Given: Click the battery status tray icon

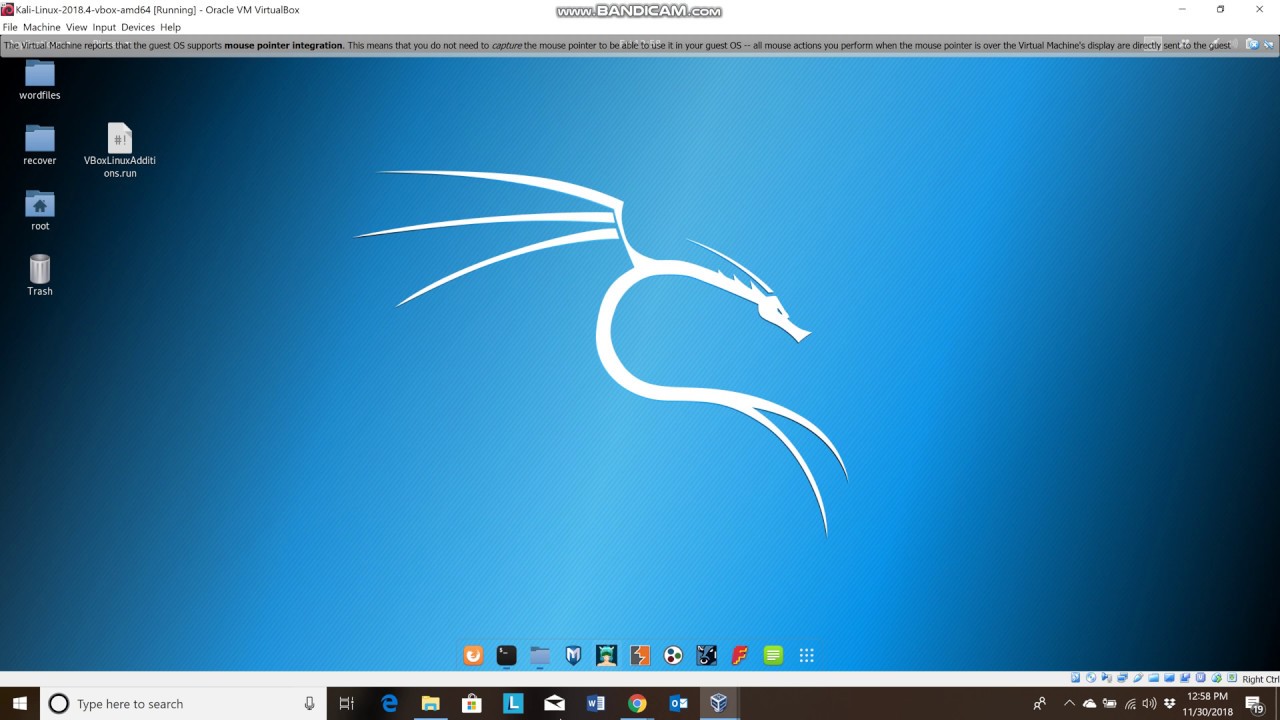Looking at the screenshot, I should tap(1109, 704).
